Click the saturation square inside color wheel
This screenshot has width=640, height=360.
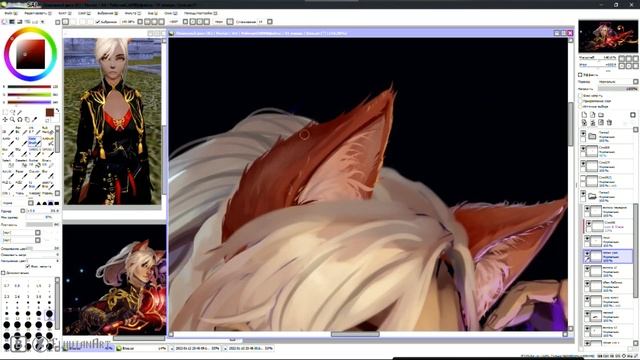(31, 54)
